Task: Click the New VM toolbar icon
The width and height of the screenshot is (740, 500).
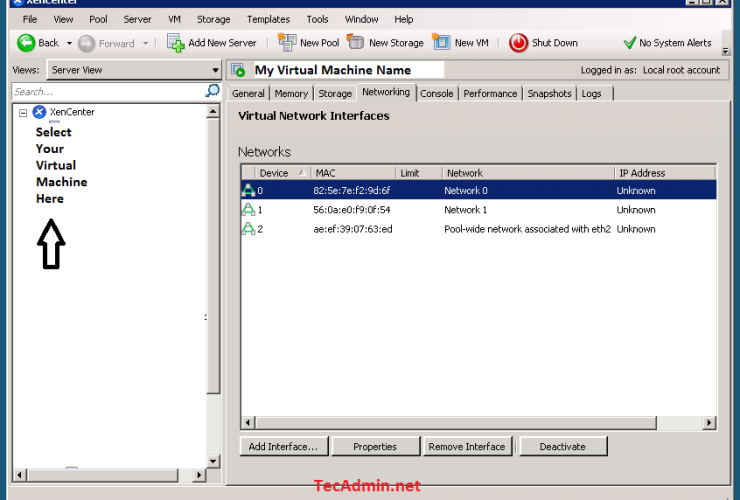Action: tap(441, 43)
